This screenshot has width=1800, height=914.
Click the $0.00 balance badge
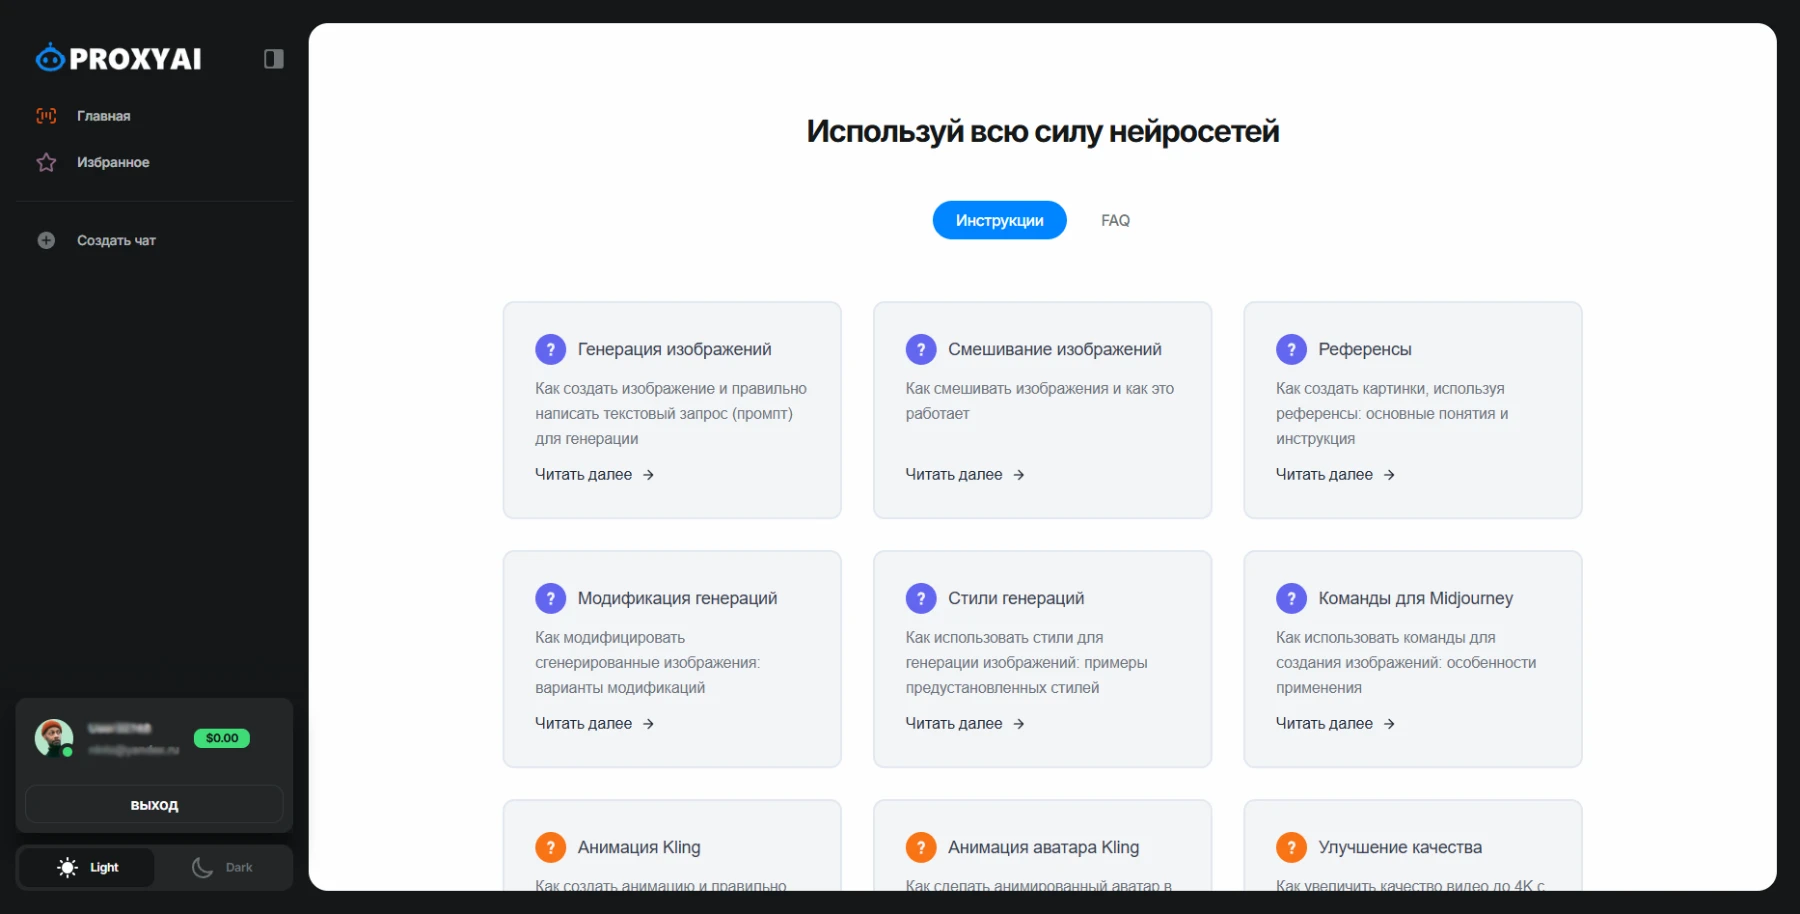[x=221, y=738]
